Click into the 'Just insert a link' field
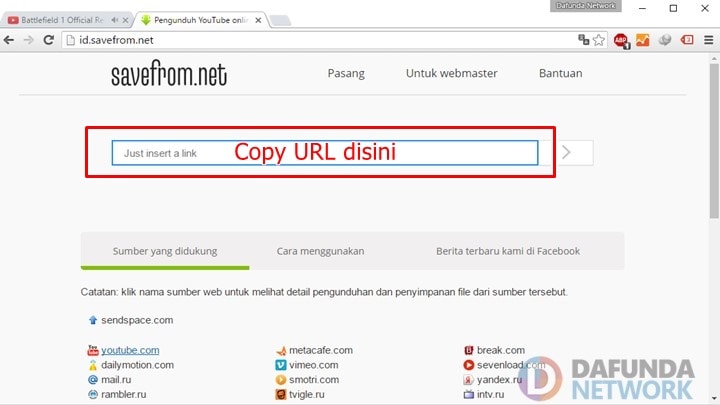This screenshot has width=720, height=405. point(325,153)
